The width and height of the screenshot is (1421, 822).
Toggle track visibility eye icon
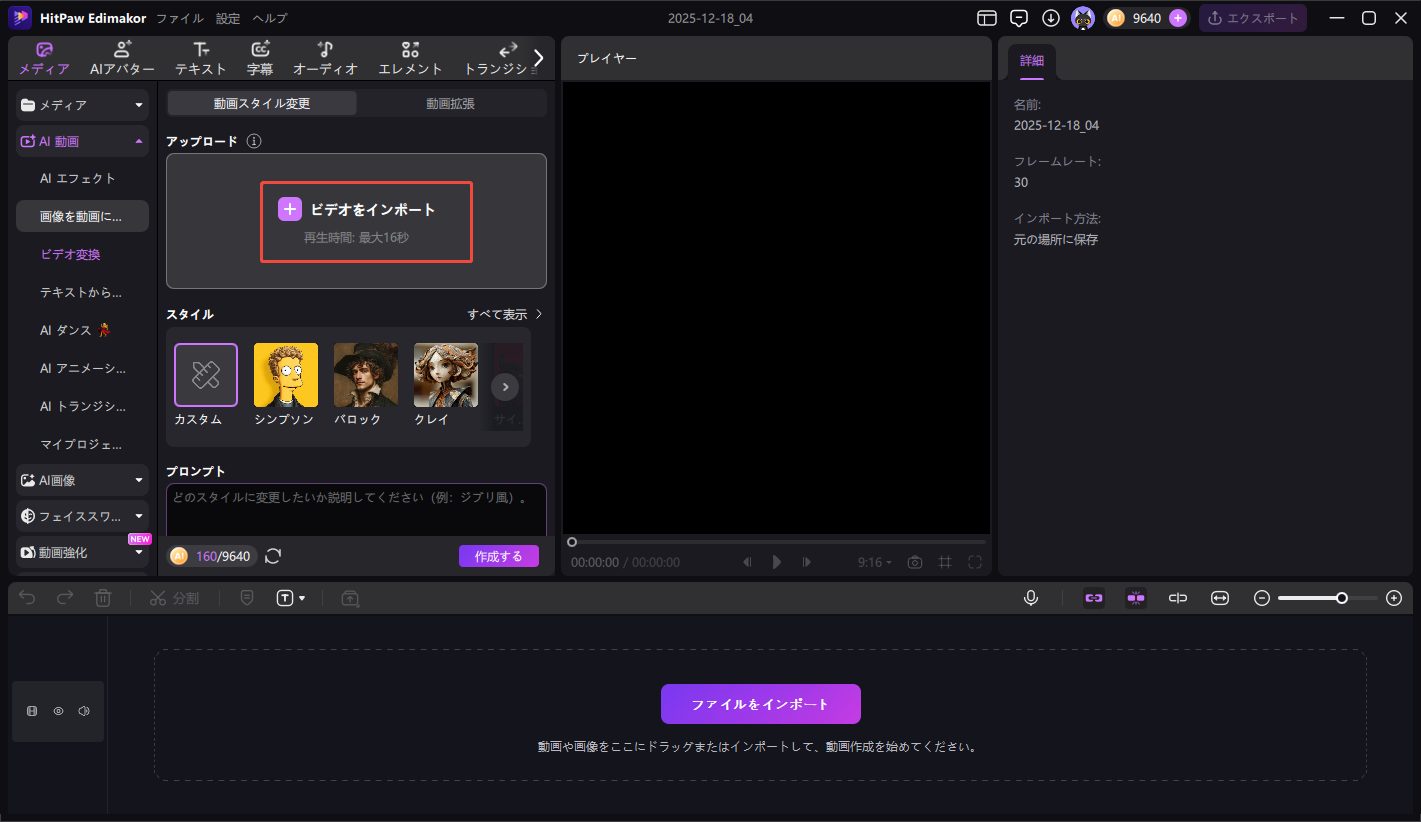pyautogui.click(x=58, y=711)
